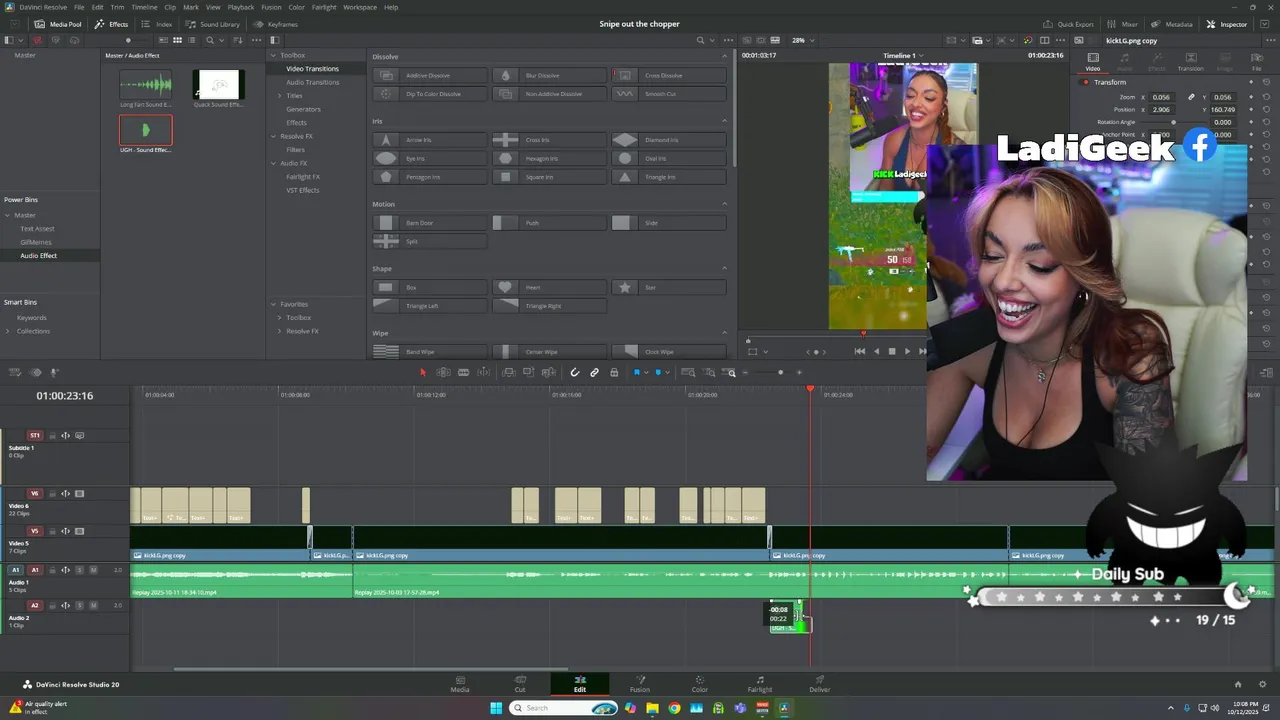
Task: Select the Dynamic Trim Mode tool
Action: tap(463, 372)
